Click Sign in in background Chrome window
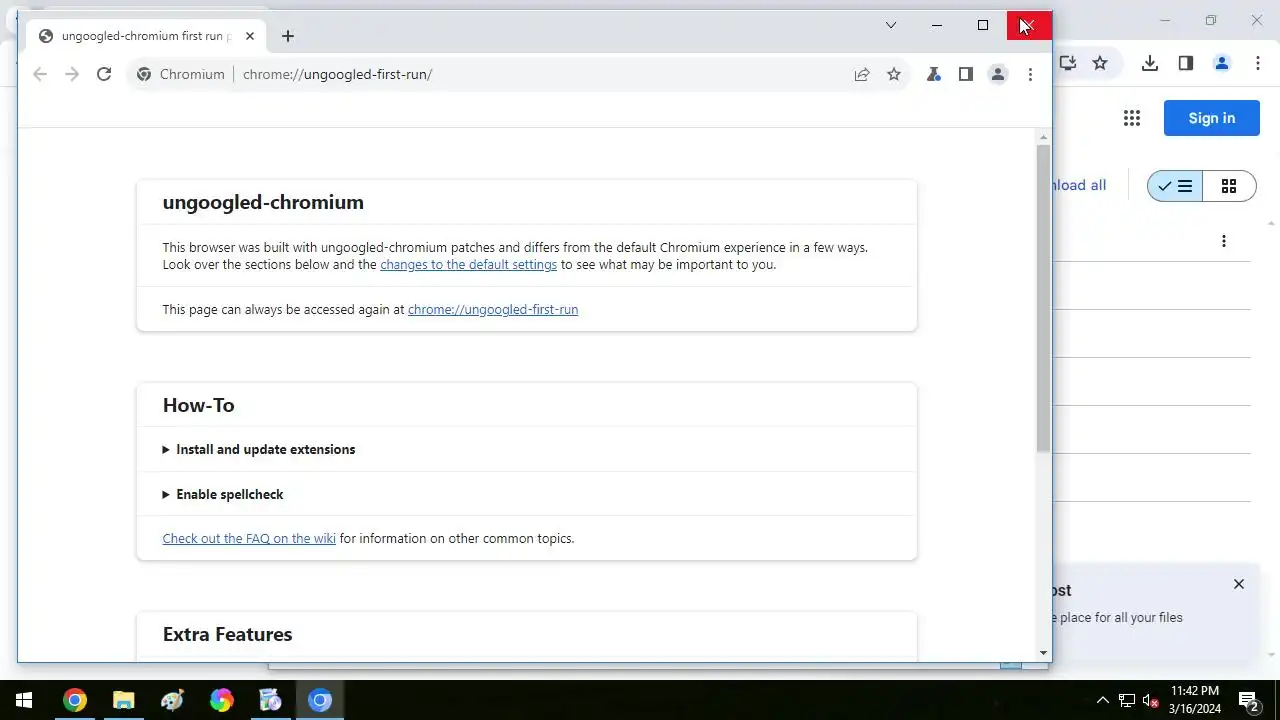This screenshot has width=1280, height=720. [1212, 118]
